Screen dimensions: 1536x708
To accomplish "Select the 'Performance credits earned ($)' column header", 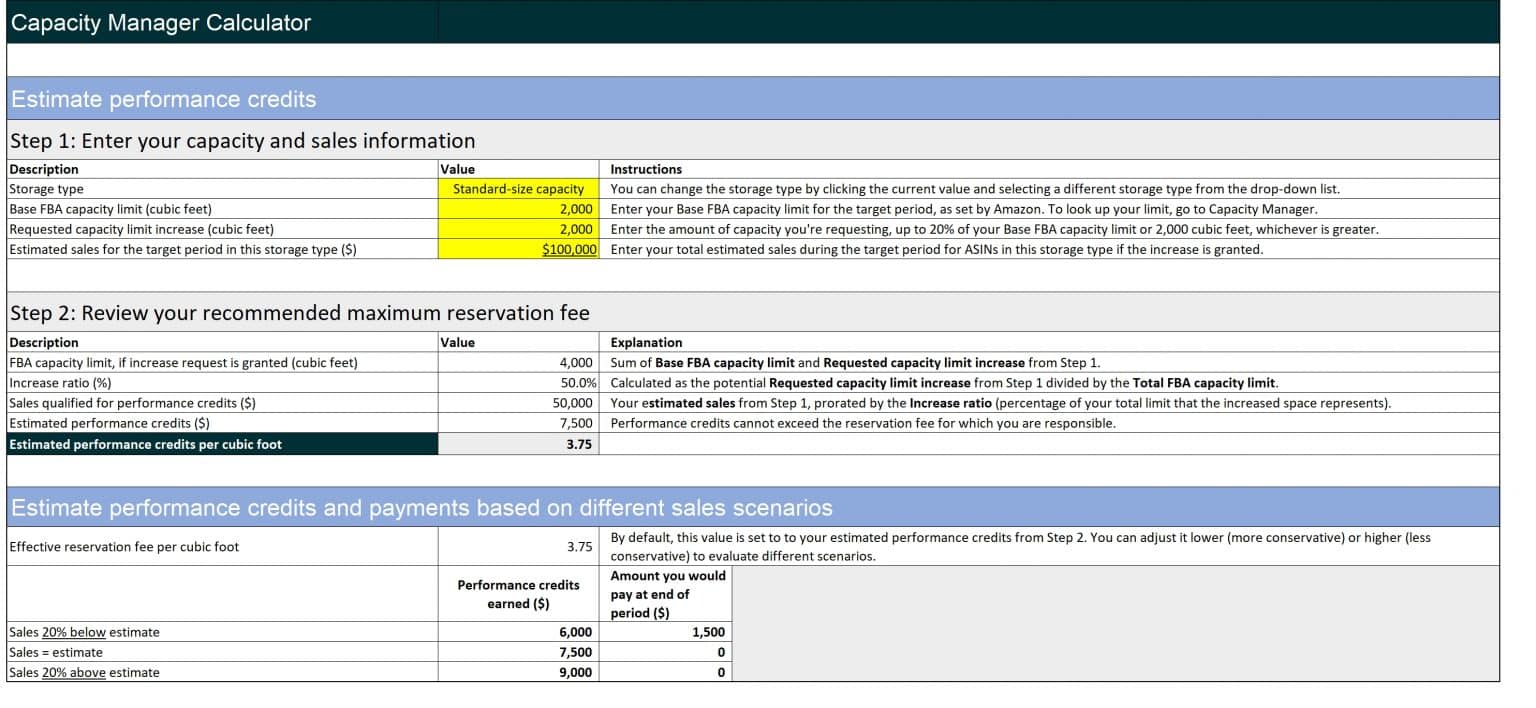I will click(x=518, y=594).
